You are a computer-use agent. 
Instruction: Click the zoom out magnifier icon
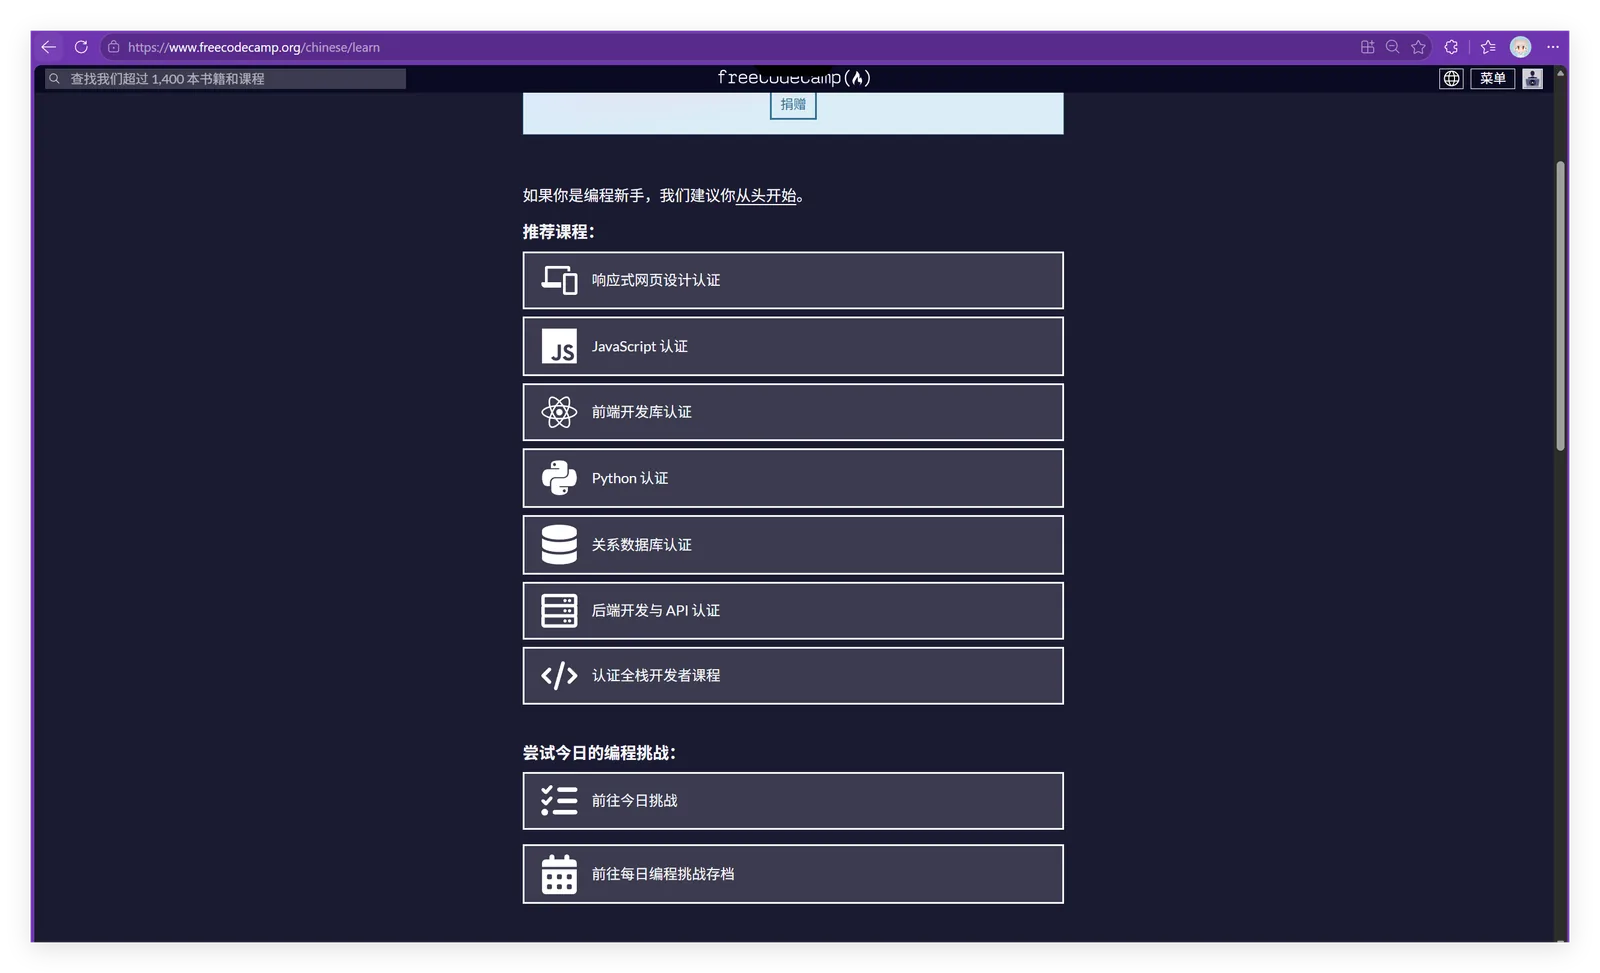pyautogui.click(x=1392, y=47)
